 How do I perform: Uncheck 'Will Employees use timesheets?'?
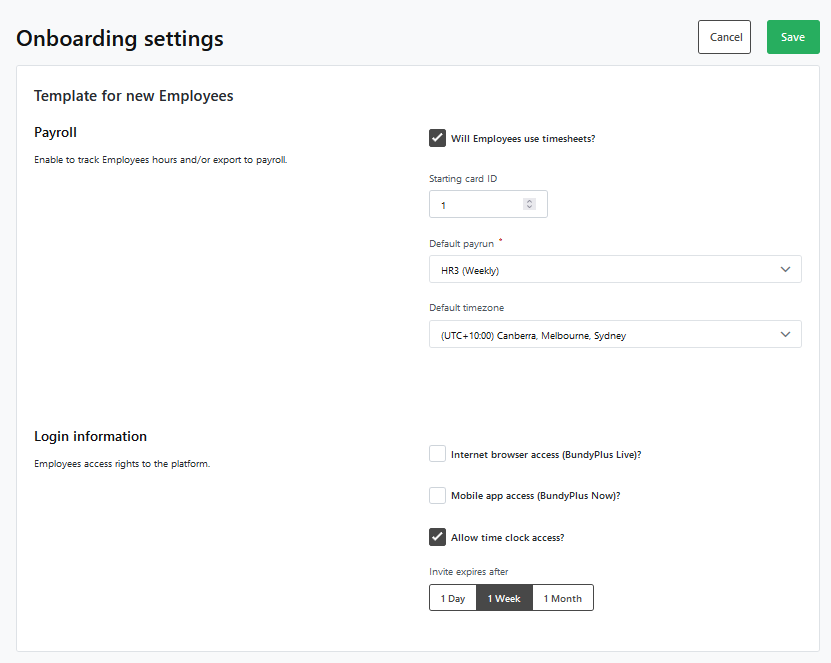tap(437, 138)
